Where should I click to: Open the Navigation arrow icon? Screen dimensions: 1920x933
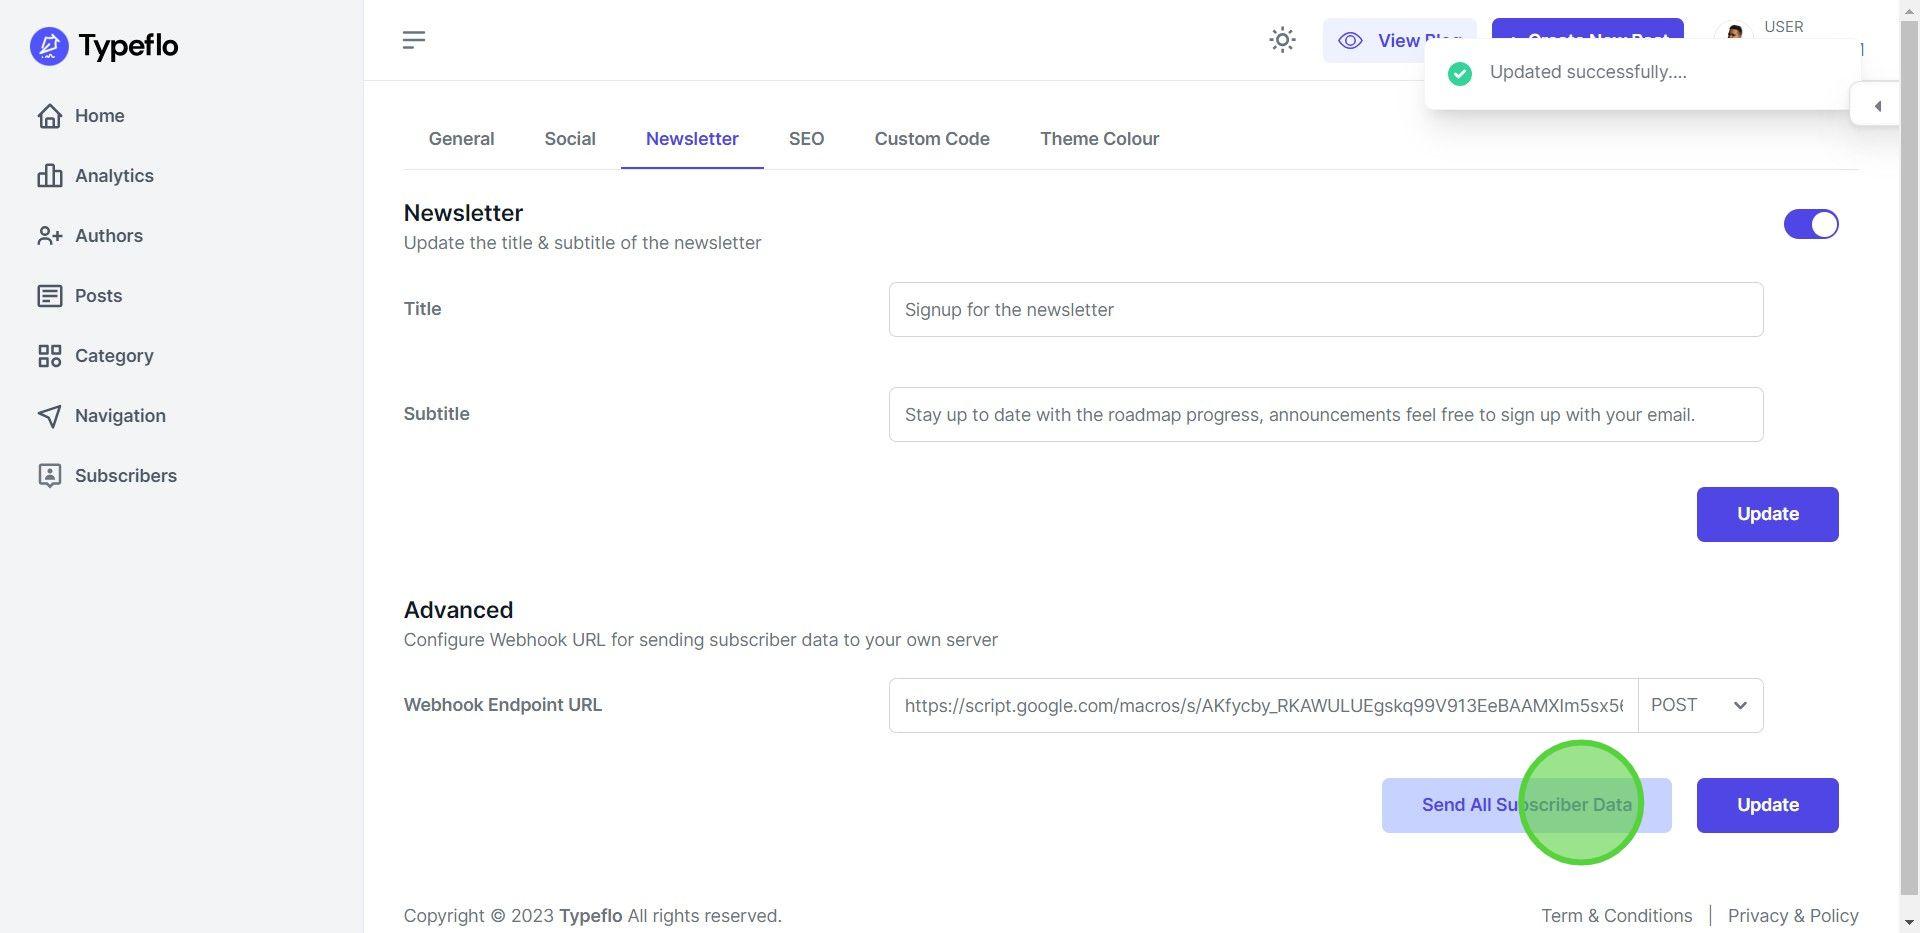coord(49,416)
